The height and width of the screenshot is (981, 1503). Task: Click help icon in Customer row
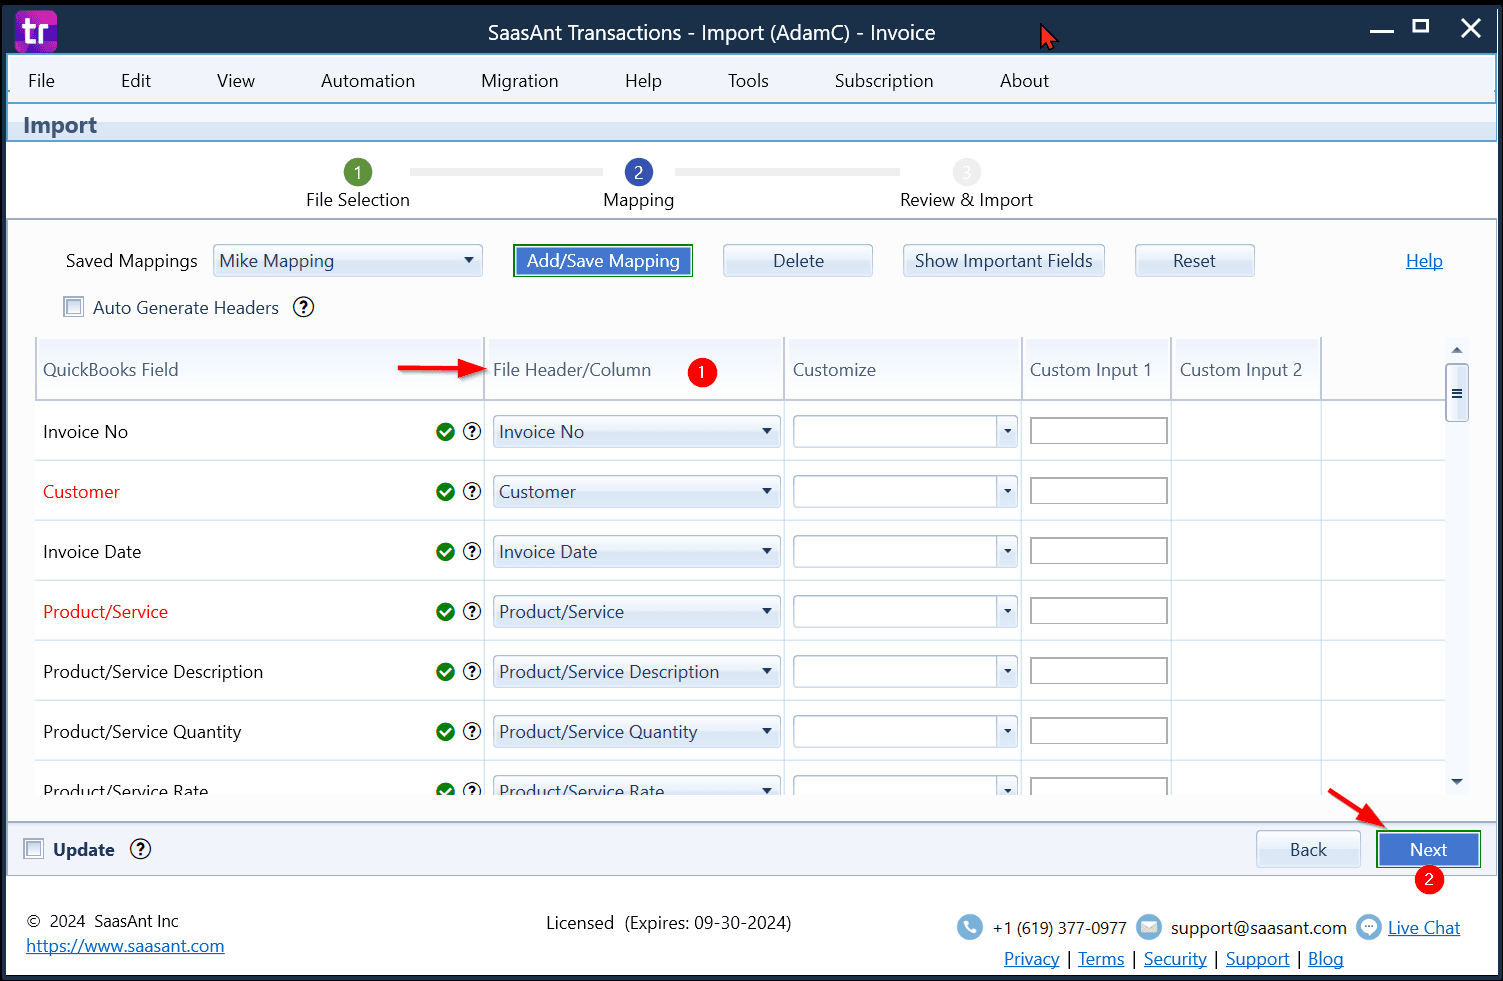pos(472,491)
